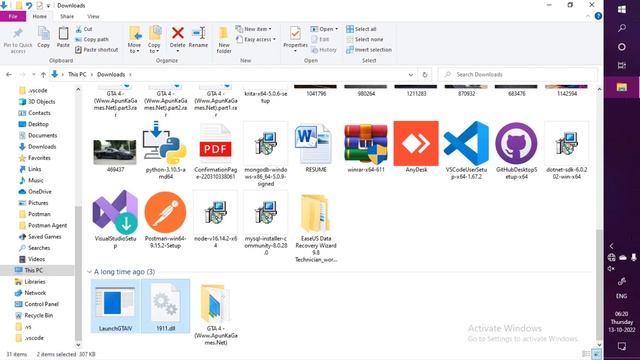The width and height of the screenshot is (640, 360).
Task: Select the 1911.dll file
Action: coord(165,305)
